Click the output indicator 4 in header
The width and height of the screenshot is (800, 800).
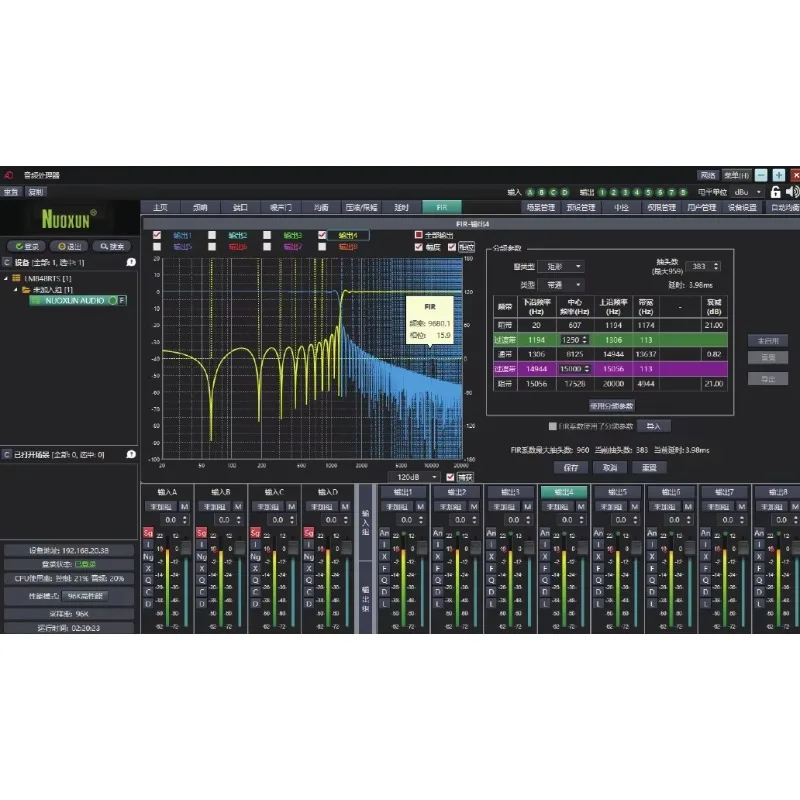pyautogui.click(x=637, y=192)
